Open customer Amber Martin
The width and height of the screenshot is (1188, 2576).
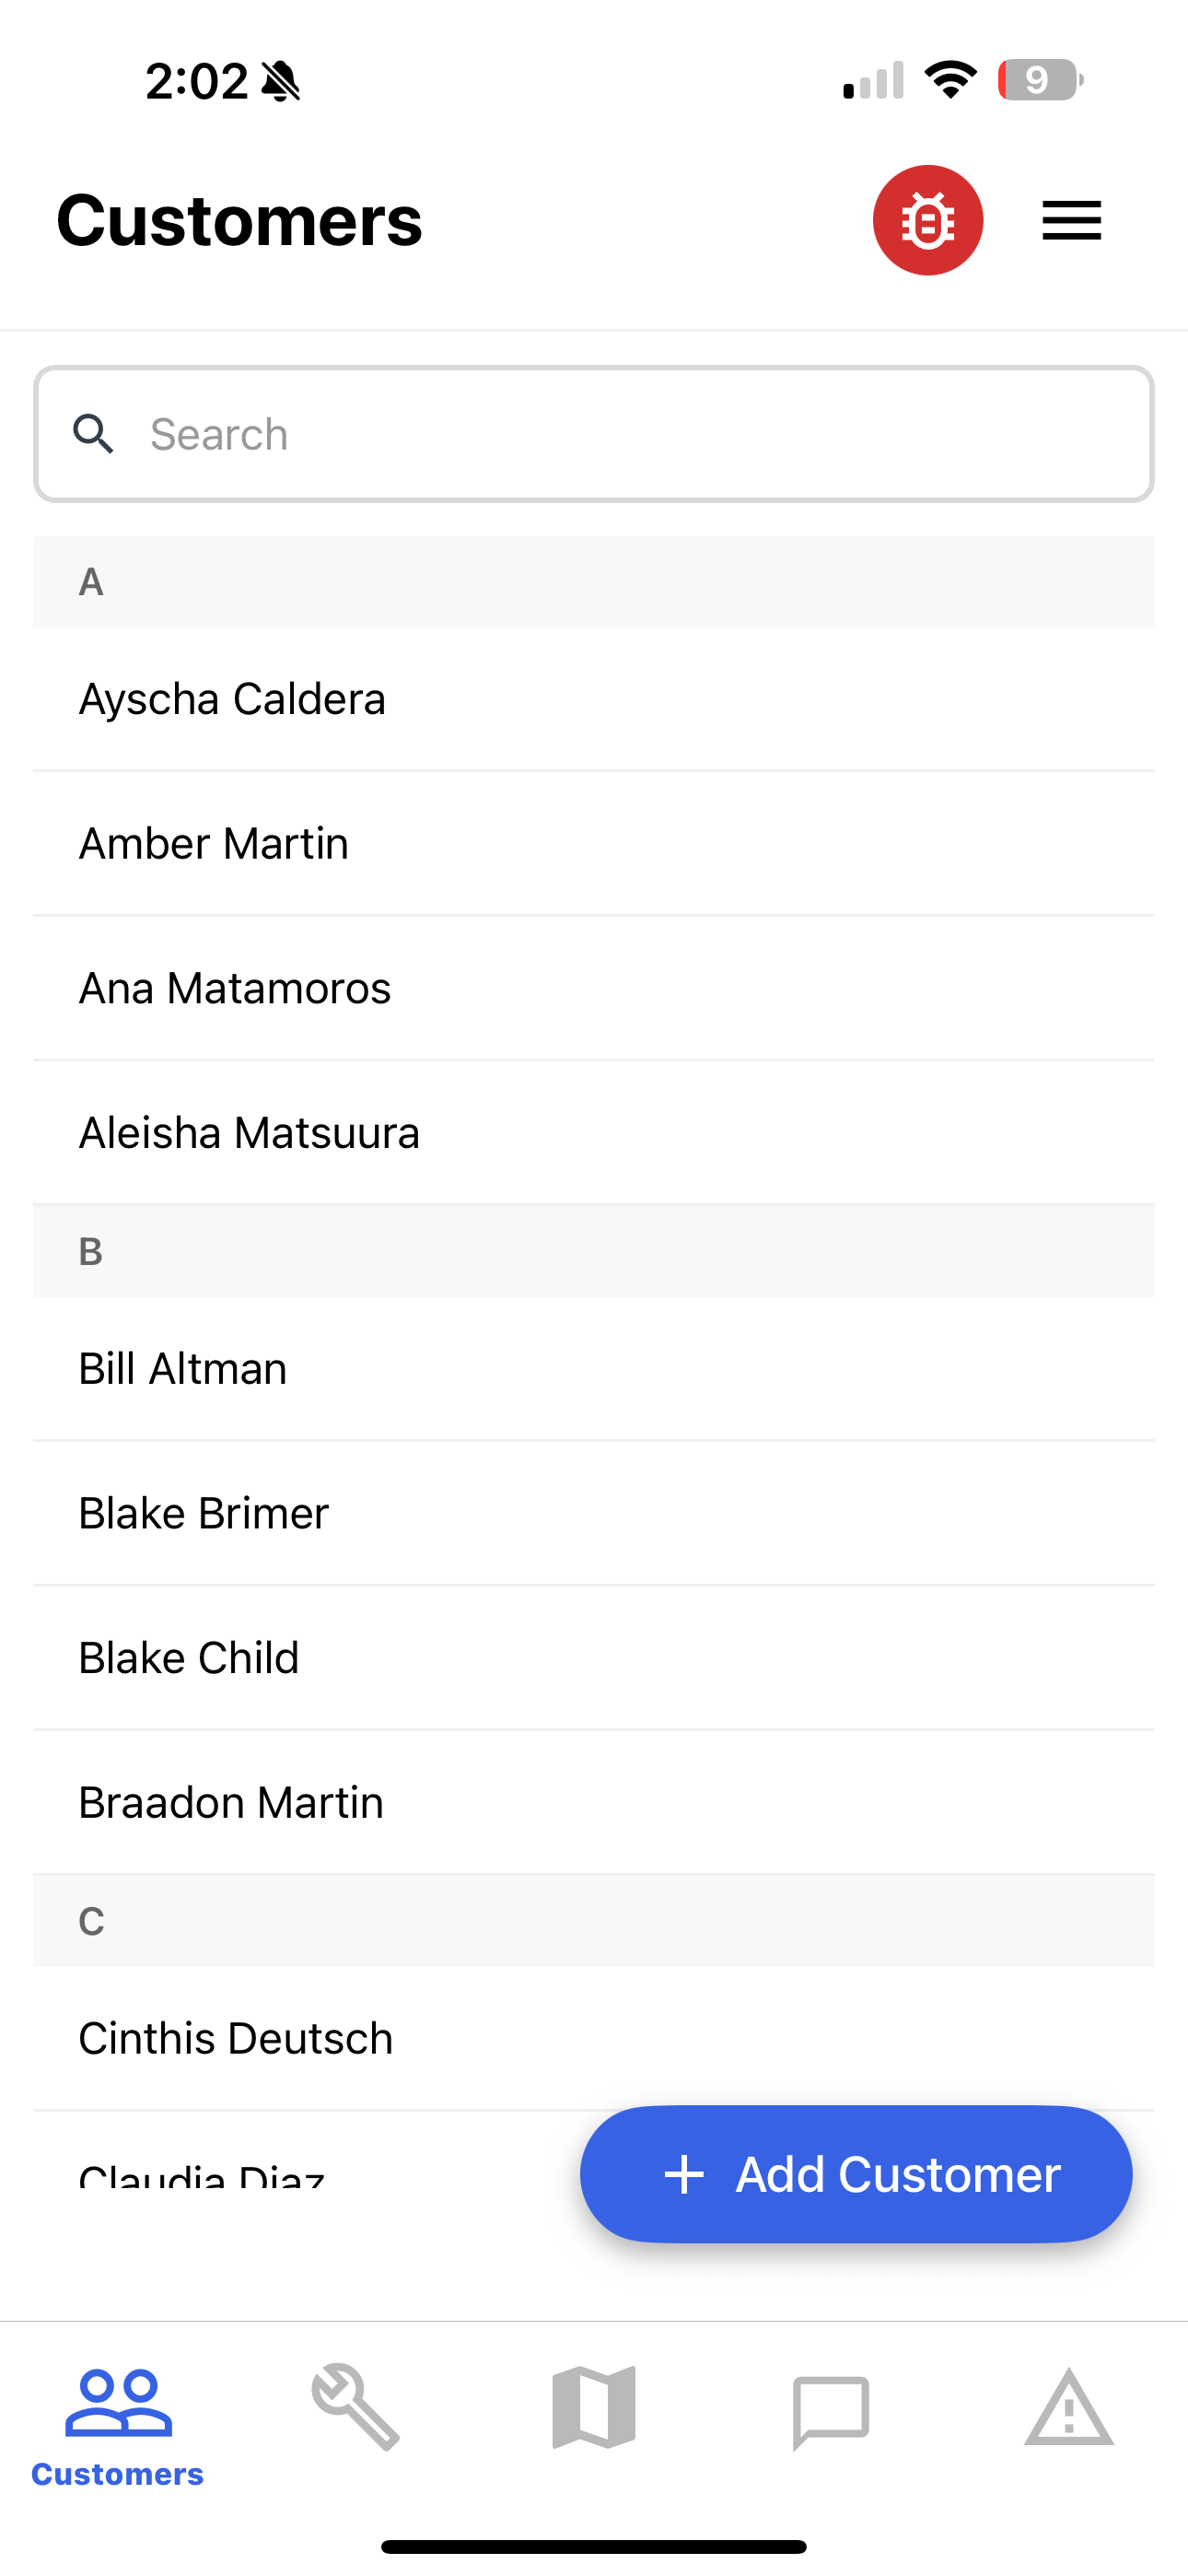(x=214, y=844)
